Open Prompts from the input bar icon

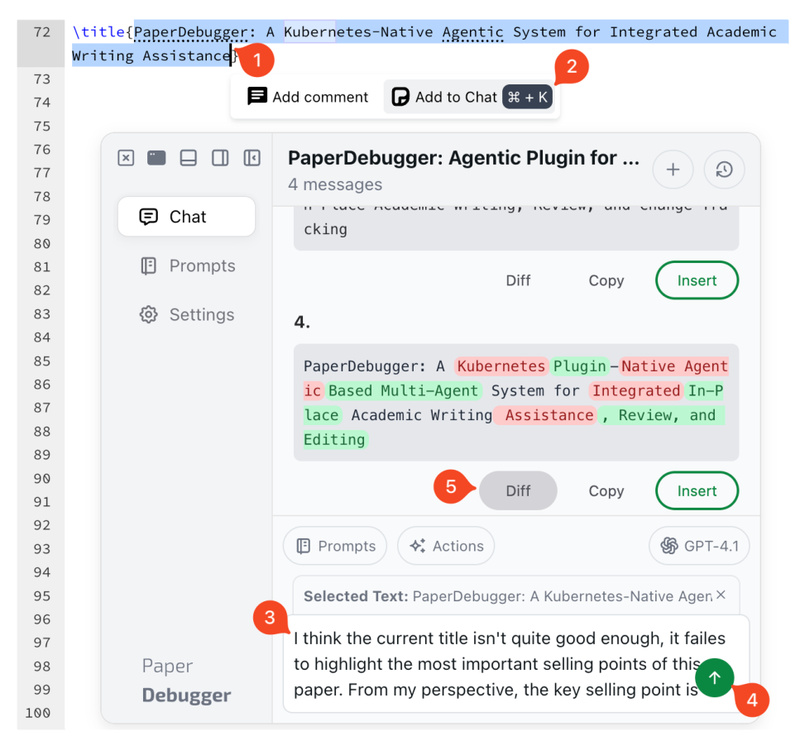click(x=335, y=546)
